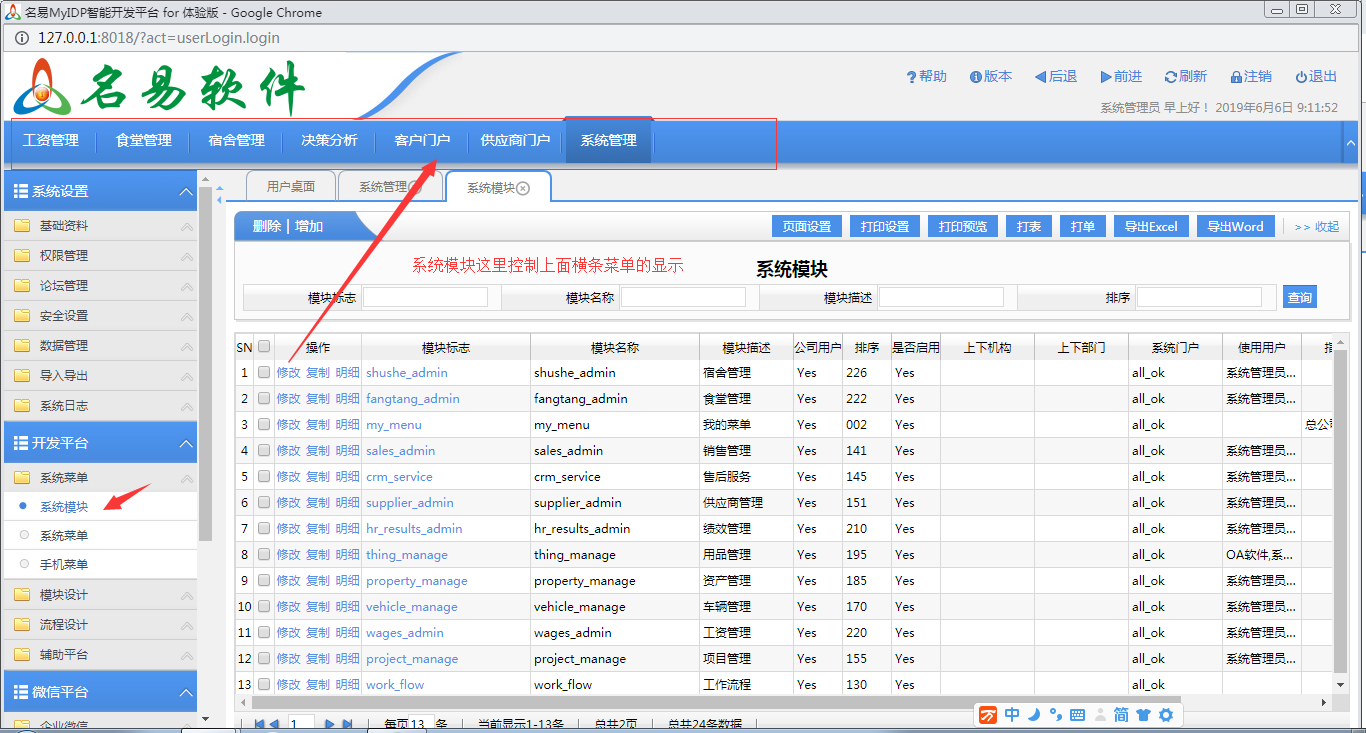Check the row checkbox for shushe_admin
This screenshot has height=733, width=1366.
pyautogui.click(x=263, y=372)
